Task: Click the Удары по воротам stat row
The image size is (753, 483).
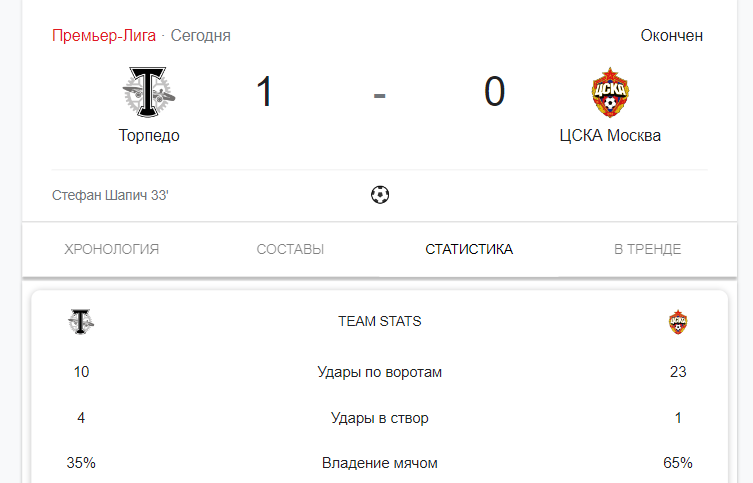Action: 379,372
